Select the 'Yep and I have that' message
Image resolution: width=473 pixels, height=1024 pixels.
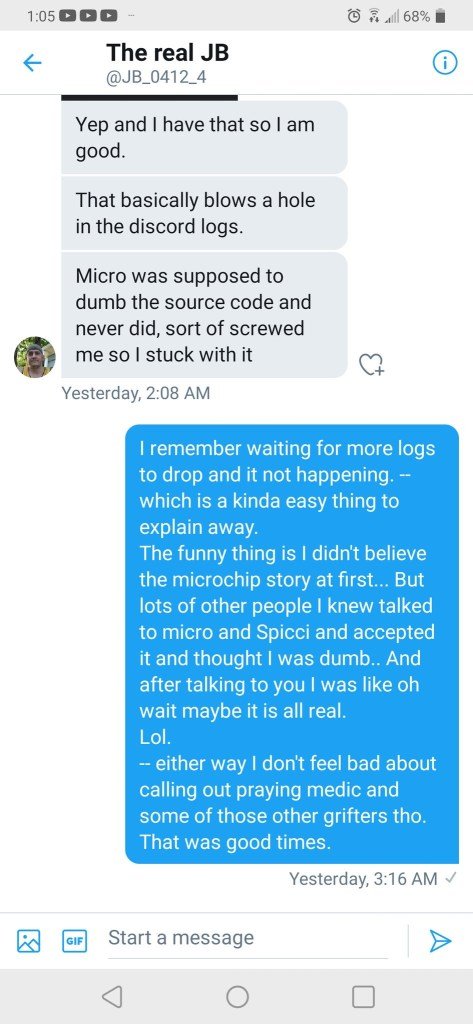pos(204,137)
